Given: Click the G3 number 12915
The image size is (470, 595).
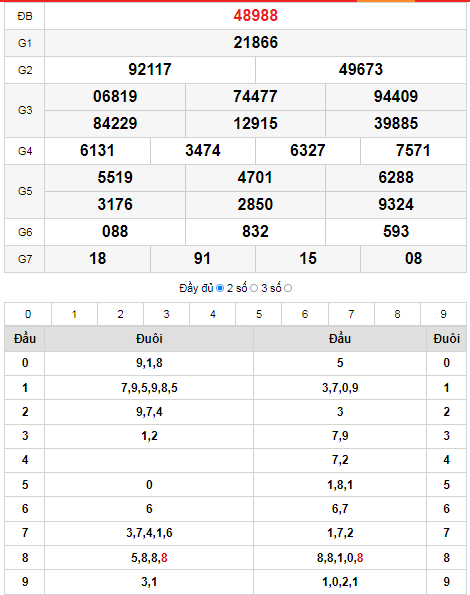Looking at the screenshot, I should (255, 123).
